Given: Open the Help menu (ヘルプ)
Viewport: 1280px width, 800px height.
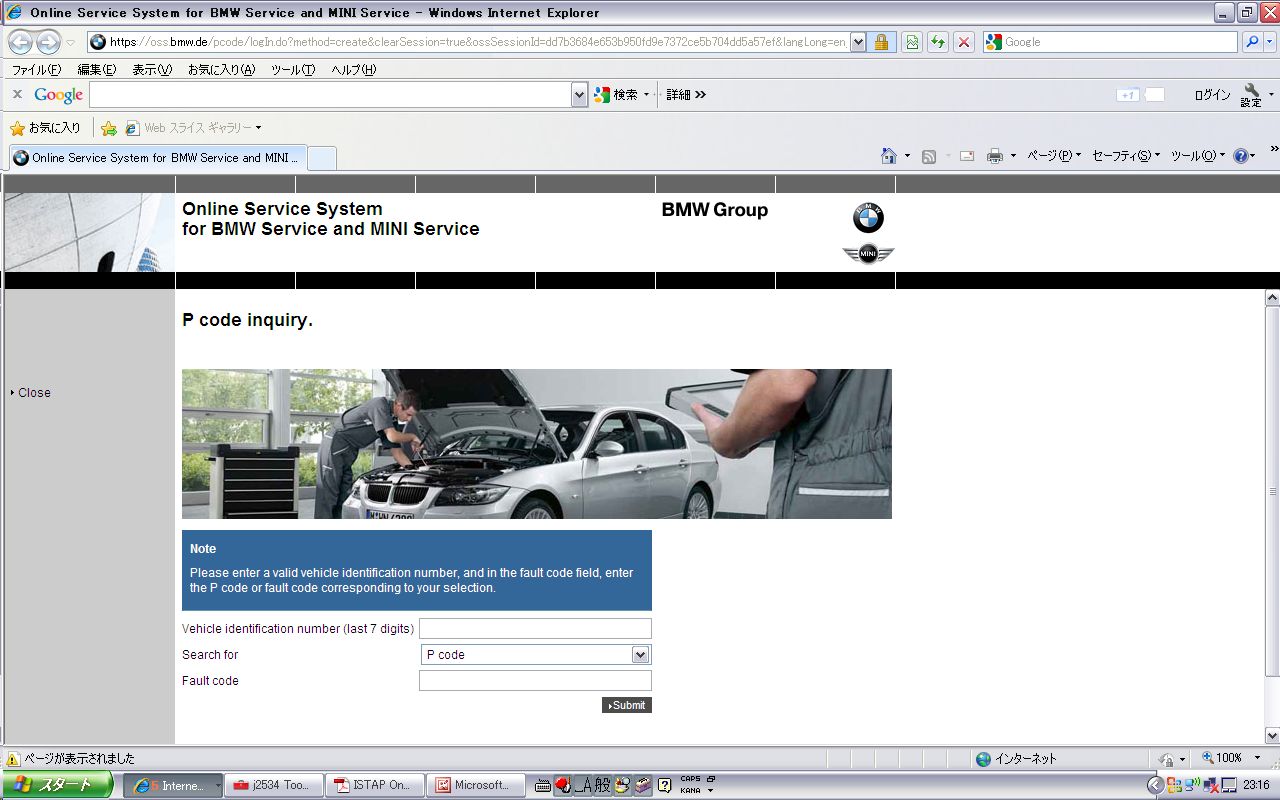Looking at the screenshot, I should click(x=354, y=70).
